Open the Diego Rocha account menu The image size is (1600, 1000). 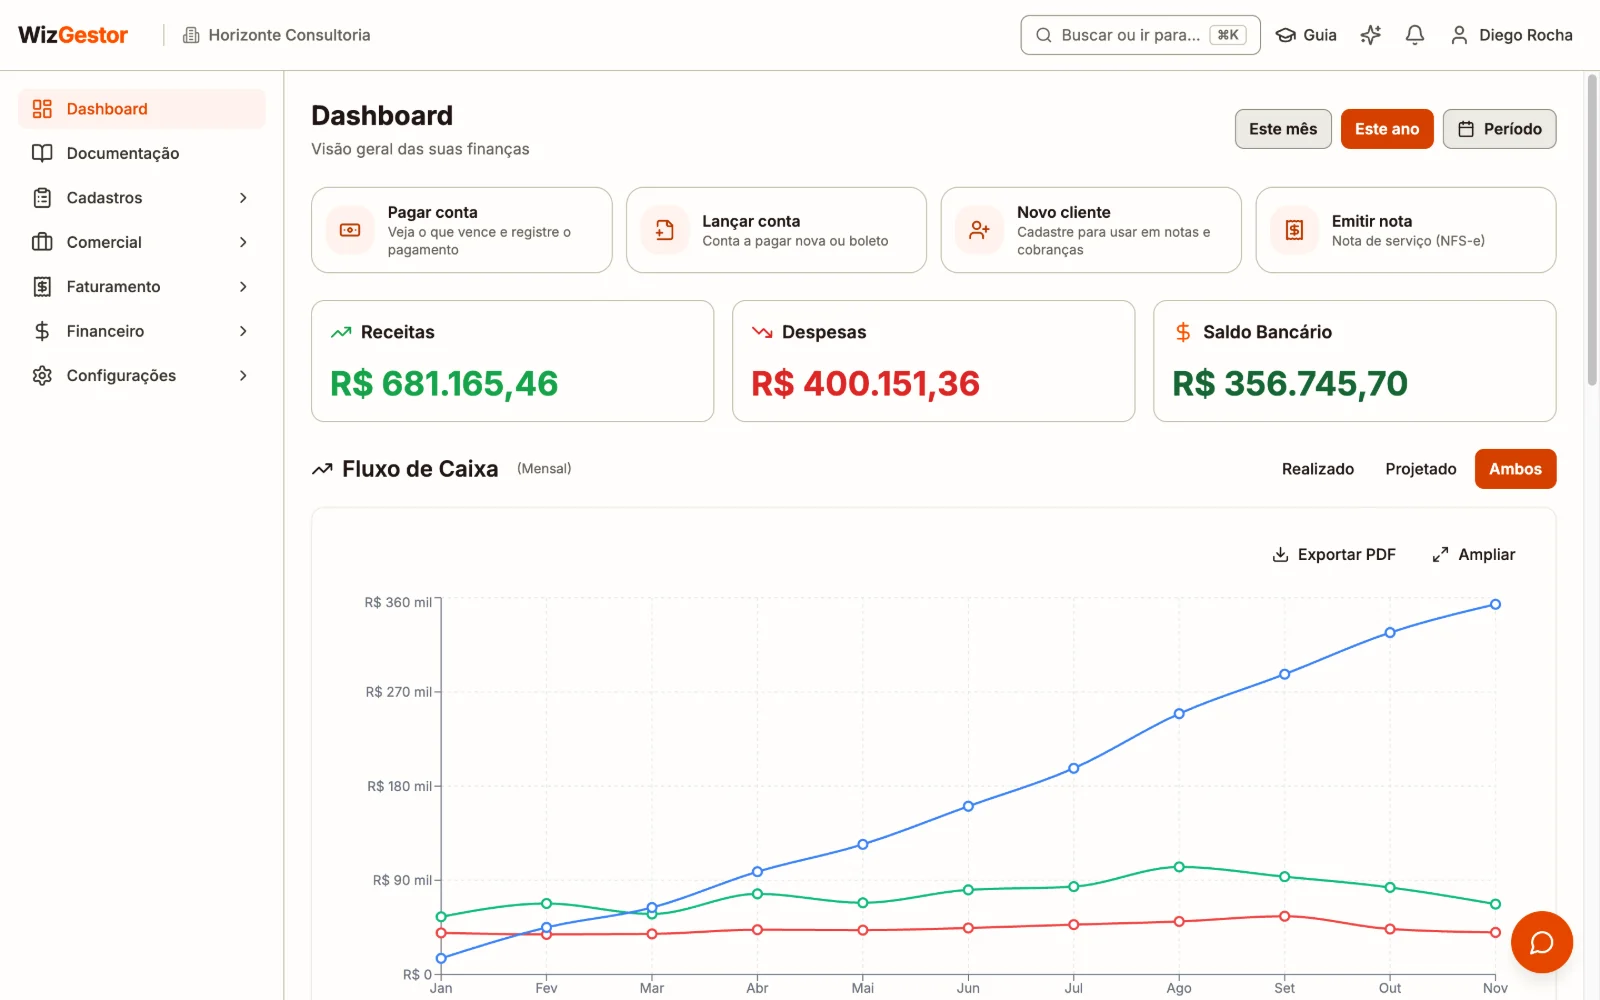[x=1511, y=35]
